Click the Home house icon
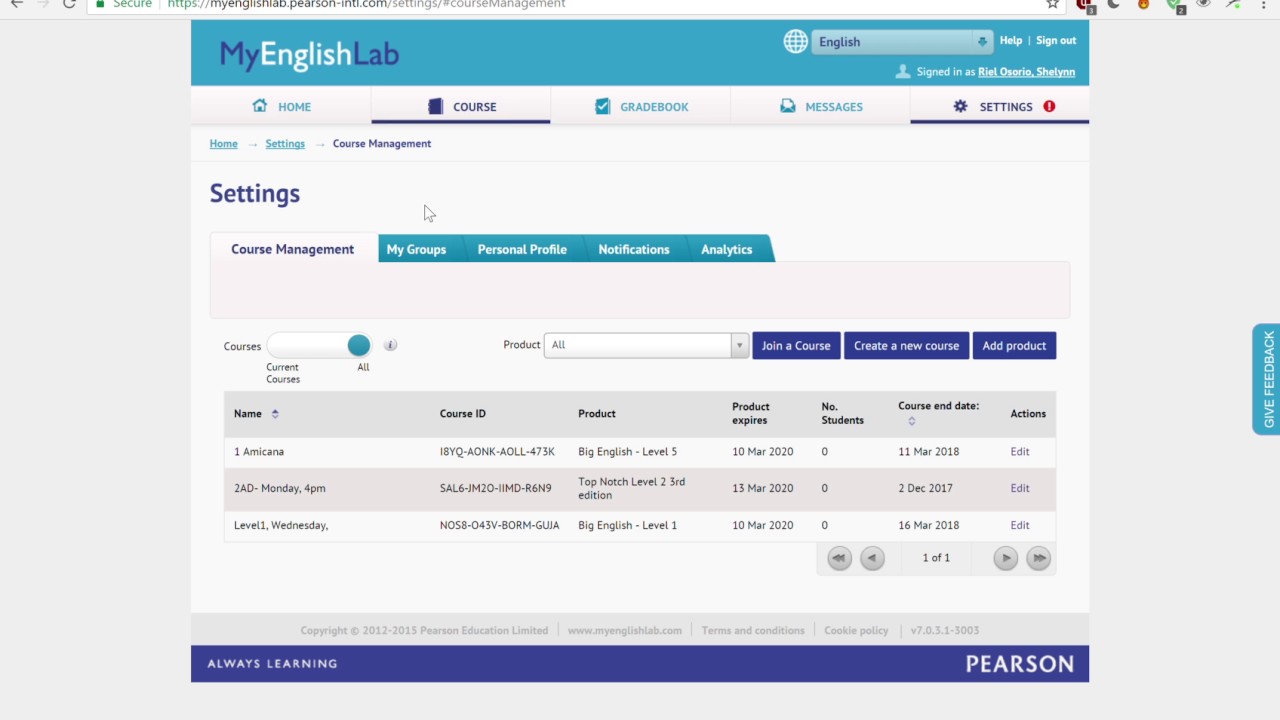This screenshot has width=1280, height=720. (260, 106)
